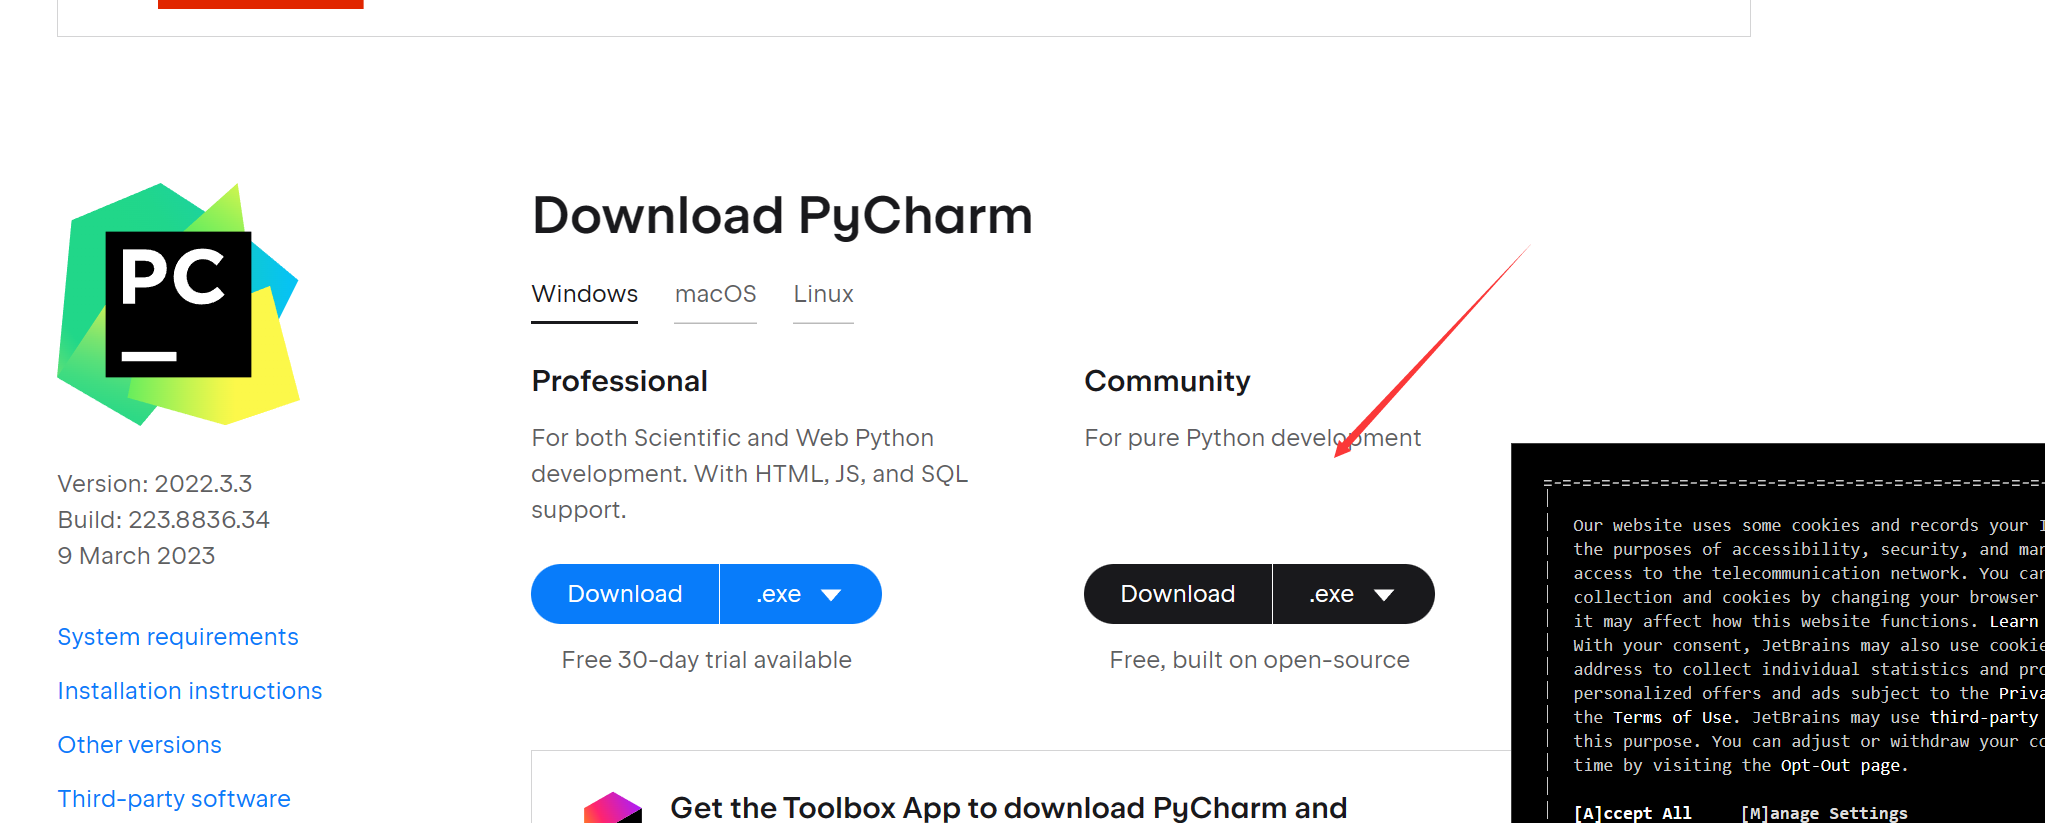Click the Professional heading
Viewport: 2045px width, 823px height.
point(619,381)
